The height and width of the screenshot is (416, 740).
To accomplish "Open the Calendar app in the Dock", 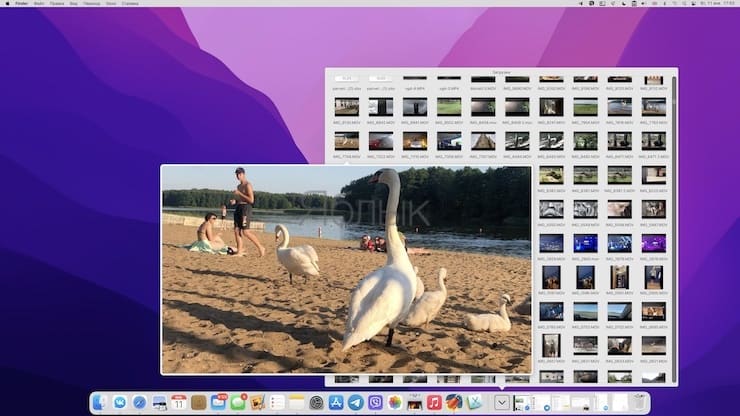I will click(x=179, y=402).
